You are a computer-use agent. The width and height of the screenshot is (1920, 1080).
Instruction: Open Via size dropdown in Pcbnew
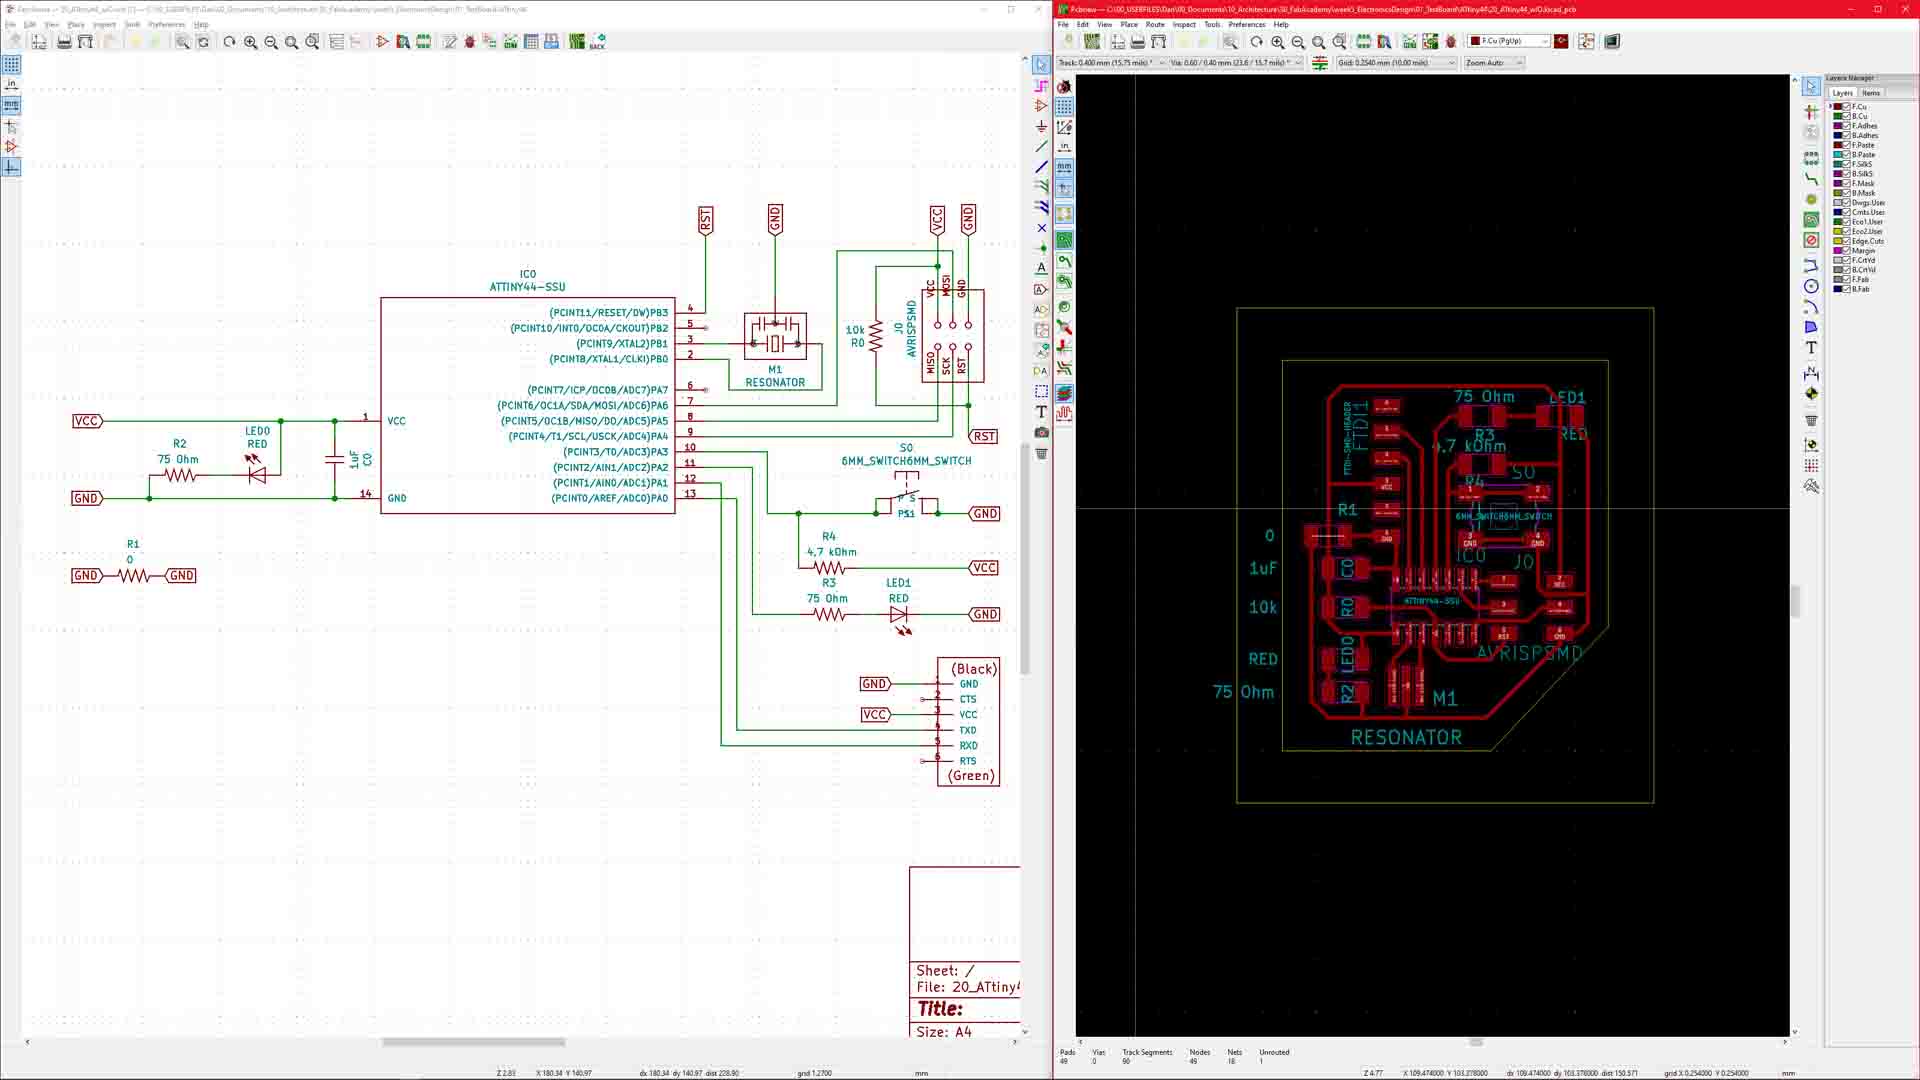[x=1236, y=63]
